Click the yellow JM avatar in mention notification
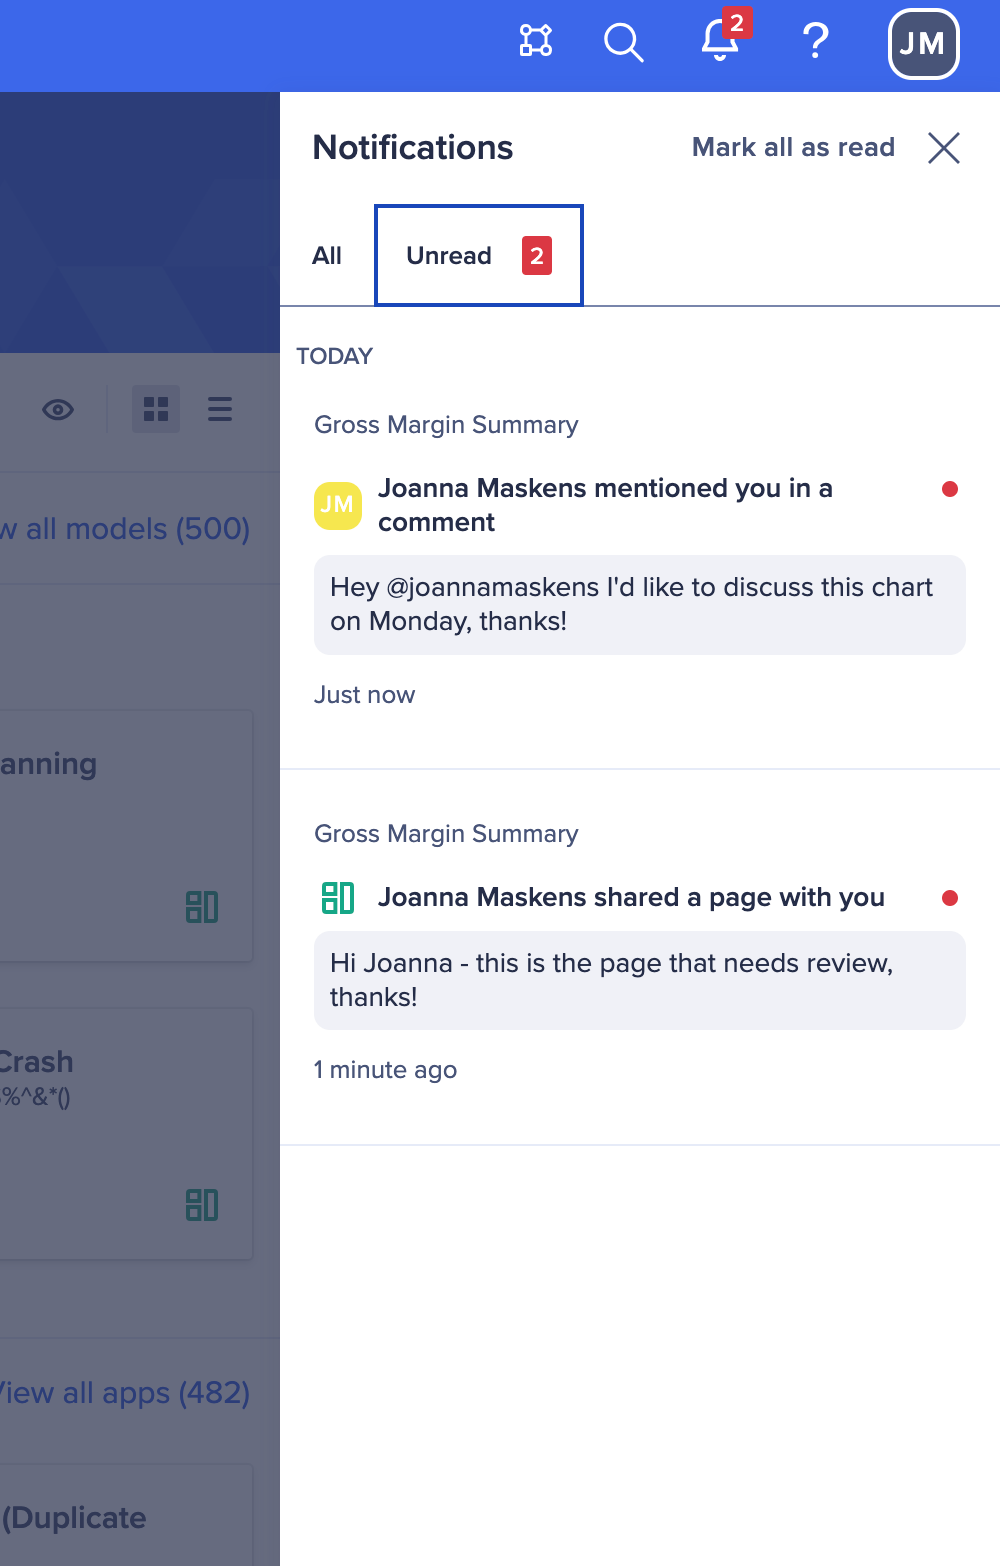1000x1566 pixels. click(x=338, y=506)
